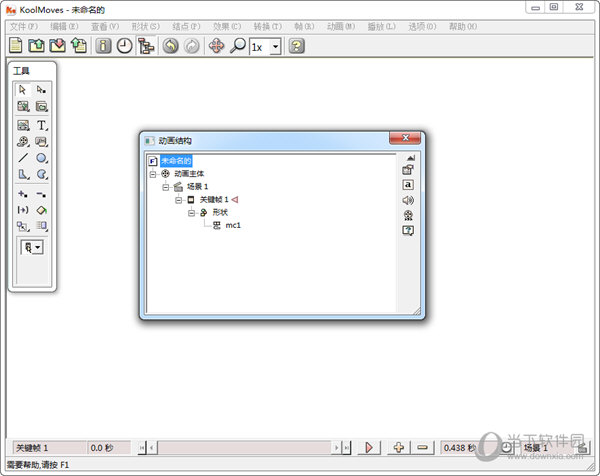
Task: Click the add point tool
Action: tap(23, 194)
